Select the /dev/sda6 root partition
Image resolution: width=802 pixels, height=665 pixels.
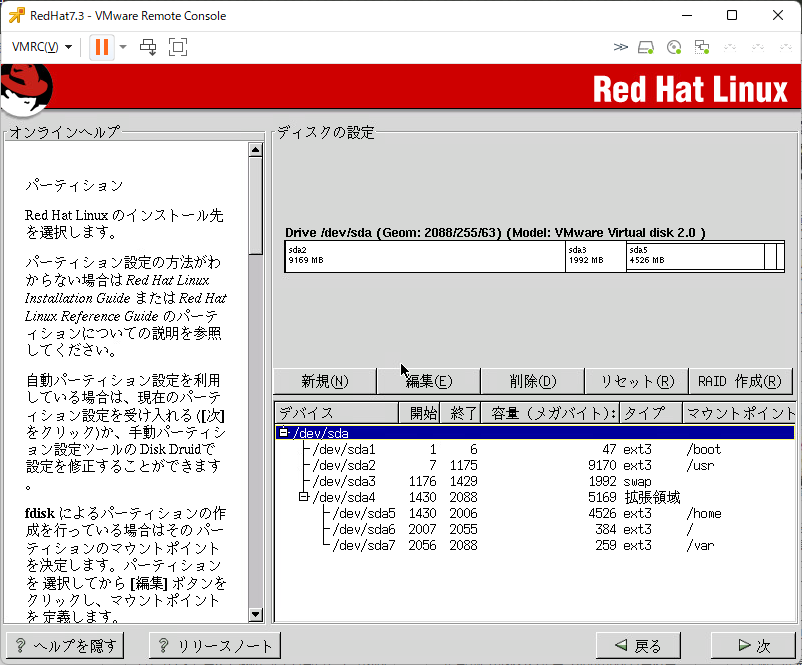[534, 529]
